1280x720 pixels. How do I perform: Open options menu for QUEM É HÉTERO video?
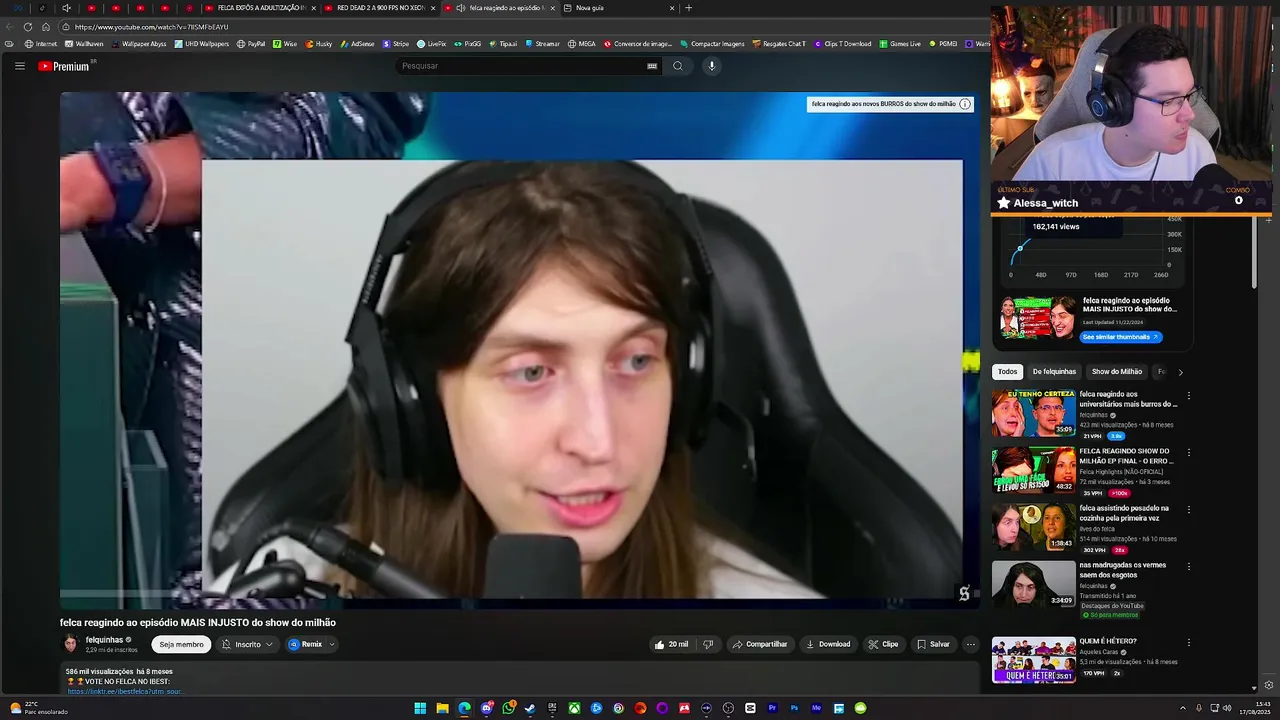point(1188,643)
